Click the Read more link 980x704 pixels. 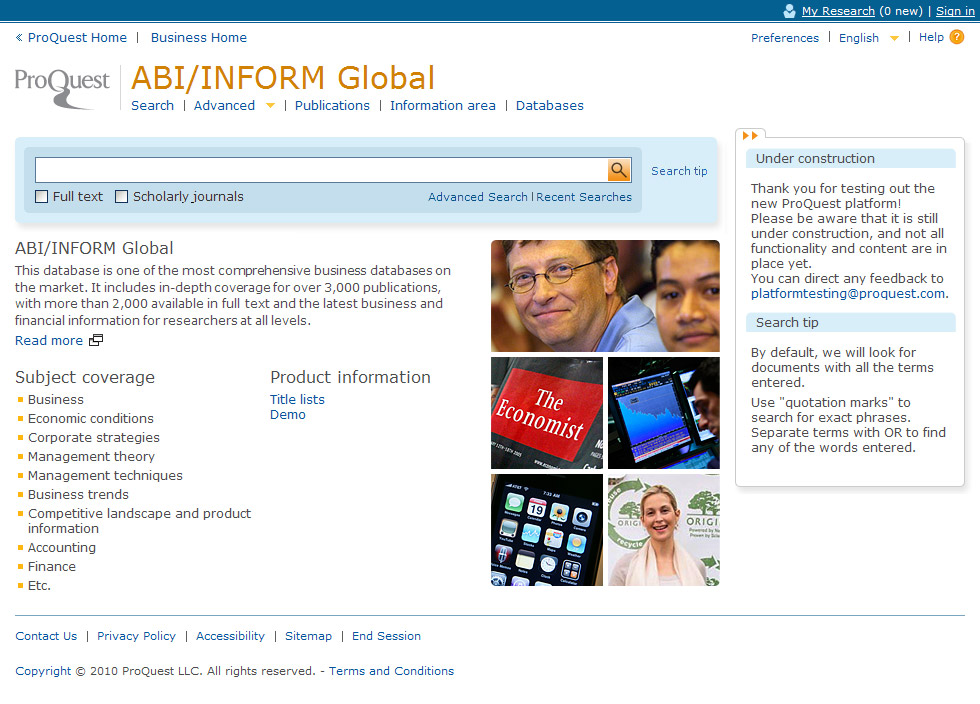pyautogui.click(x=49, y=341)
